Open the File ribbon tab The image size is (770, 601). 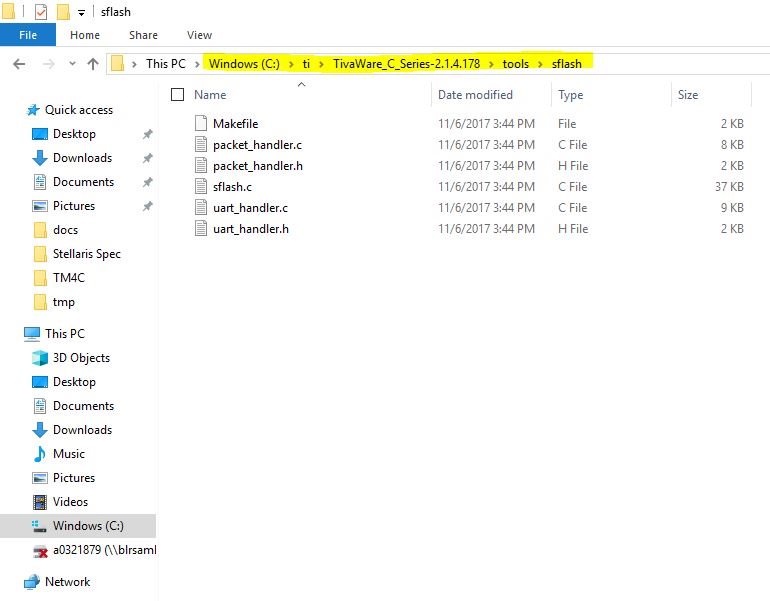point(28,35)
